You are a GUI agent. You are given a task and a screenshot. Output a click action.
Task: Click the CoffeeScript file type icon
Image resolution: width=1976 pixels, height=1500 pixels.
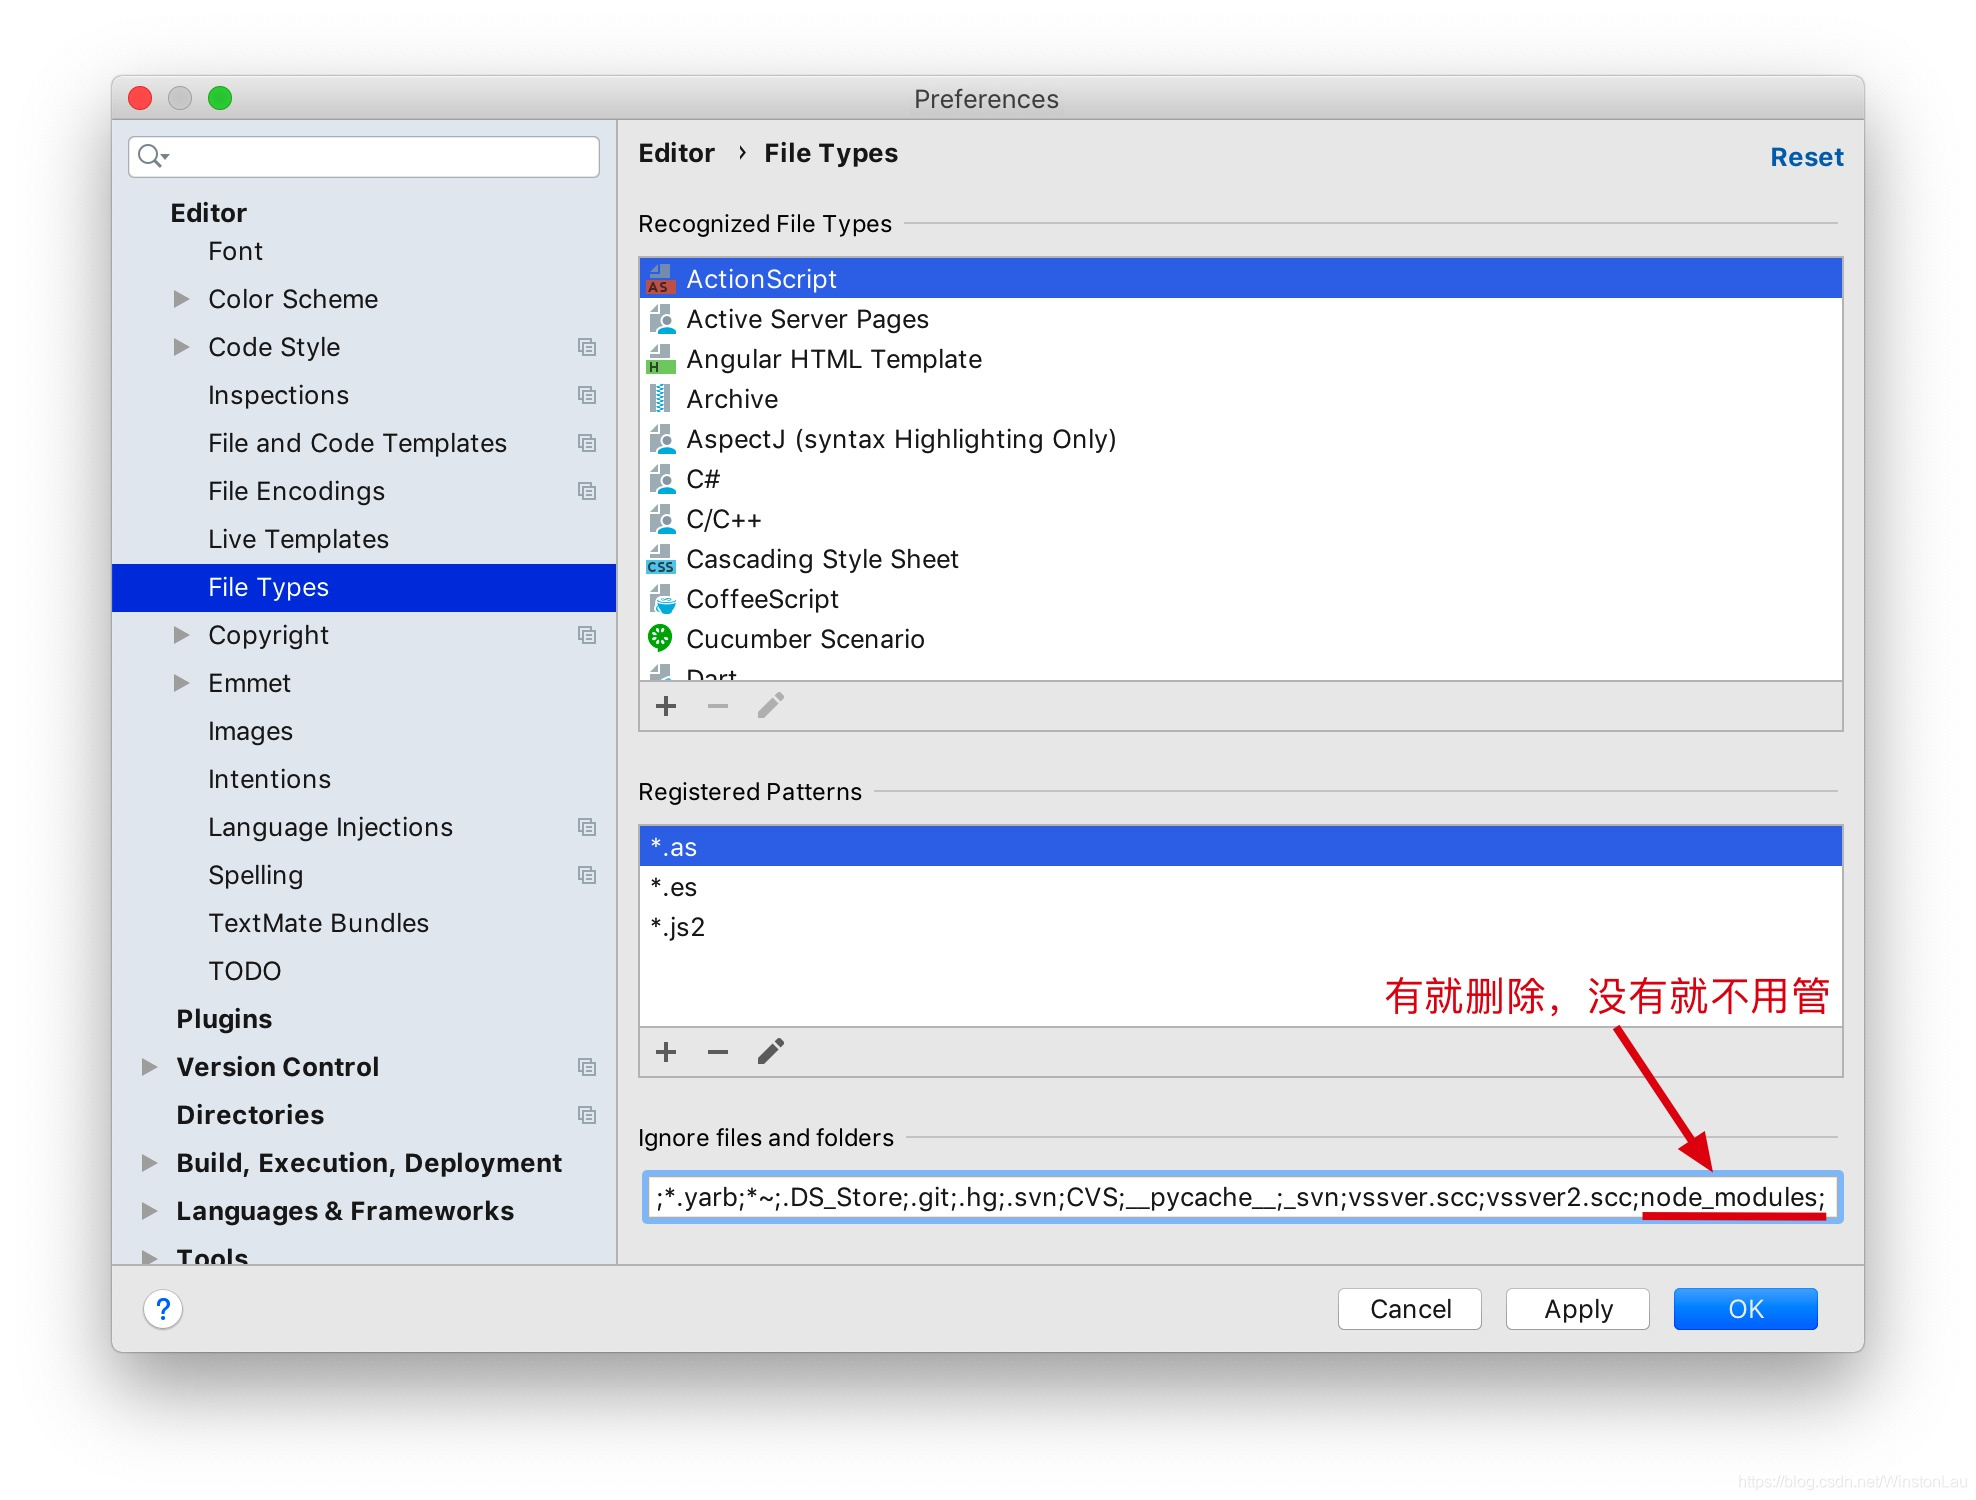[x=659, y=600]
